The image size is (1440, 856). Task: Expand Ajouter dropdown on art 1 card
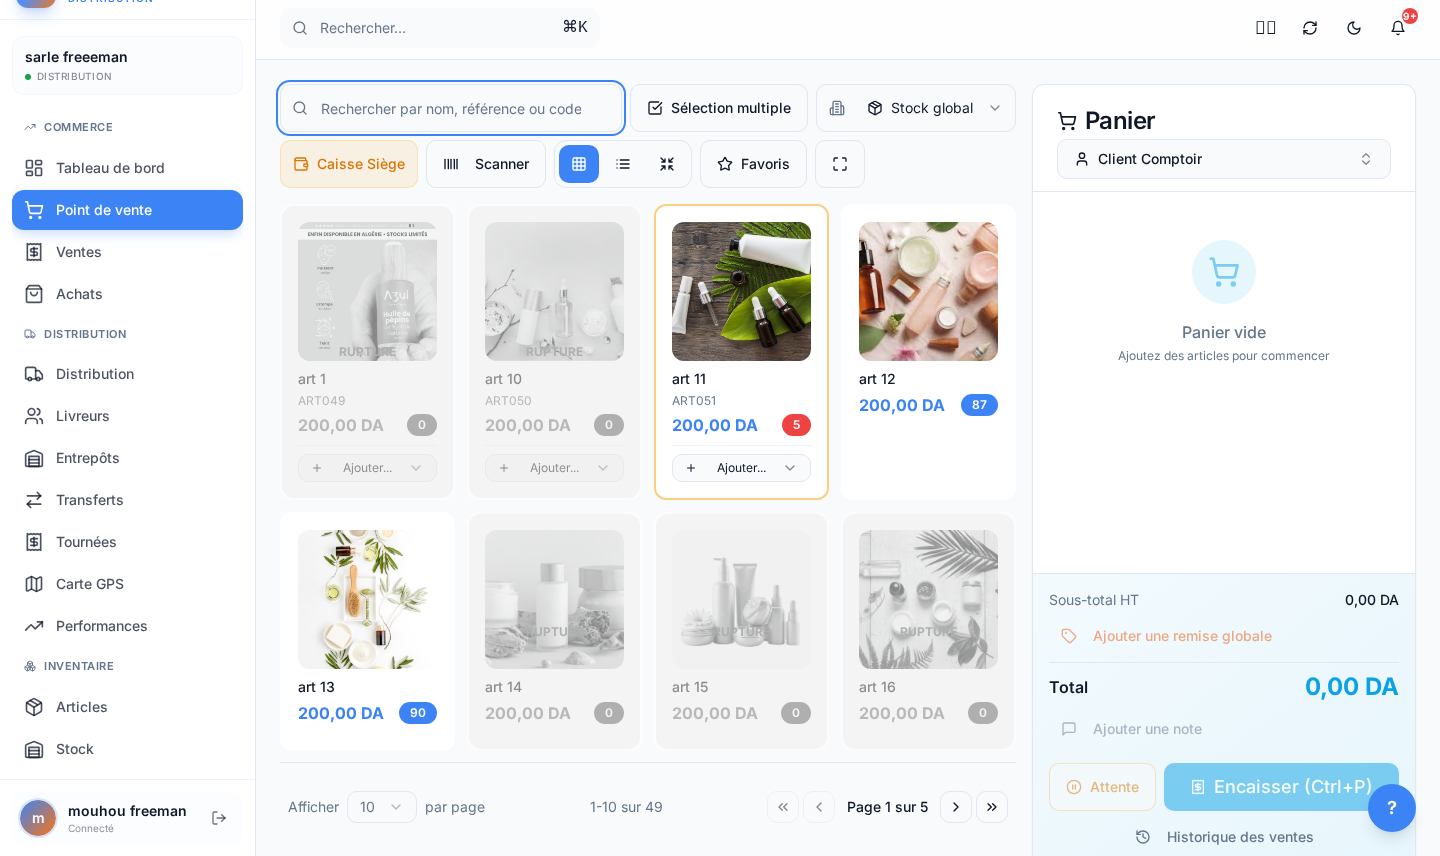pos(367,468)
